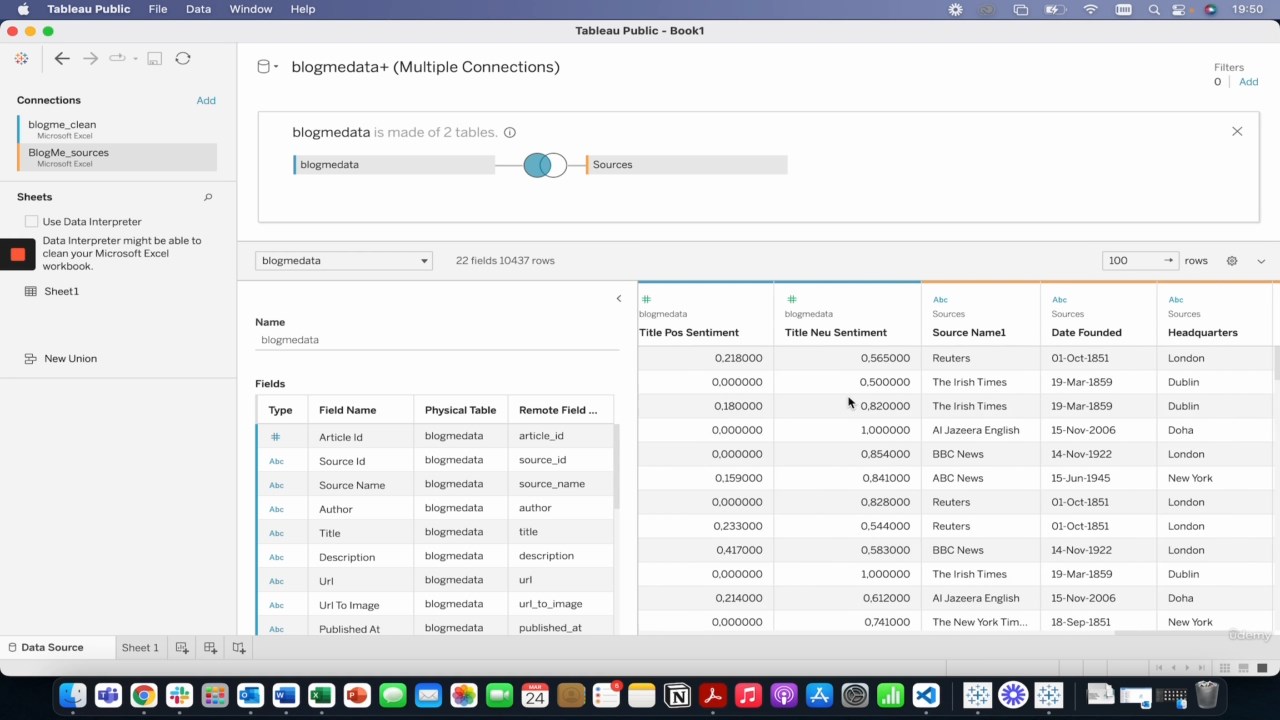The width and height of the screenshot is (1280, 720).
Task: Click the info icon next to tables text
Action: tap(510, 133)
